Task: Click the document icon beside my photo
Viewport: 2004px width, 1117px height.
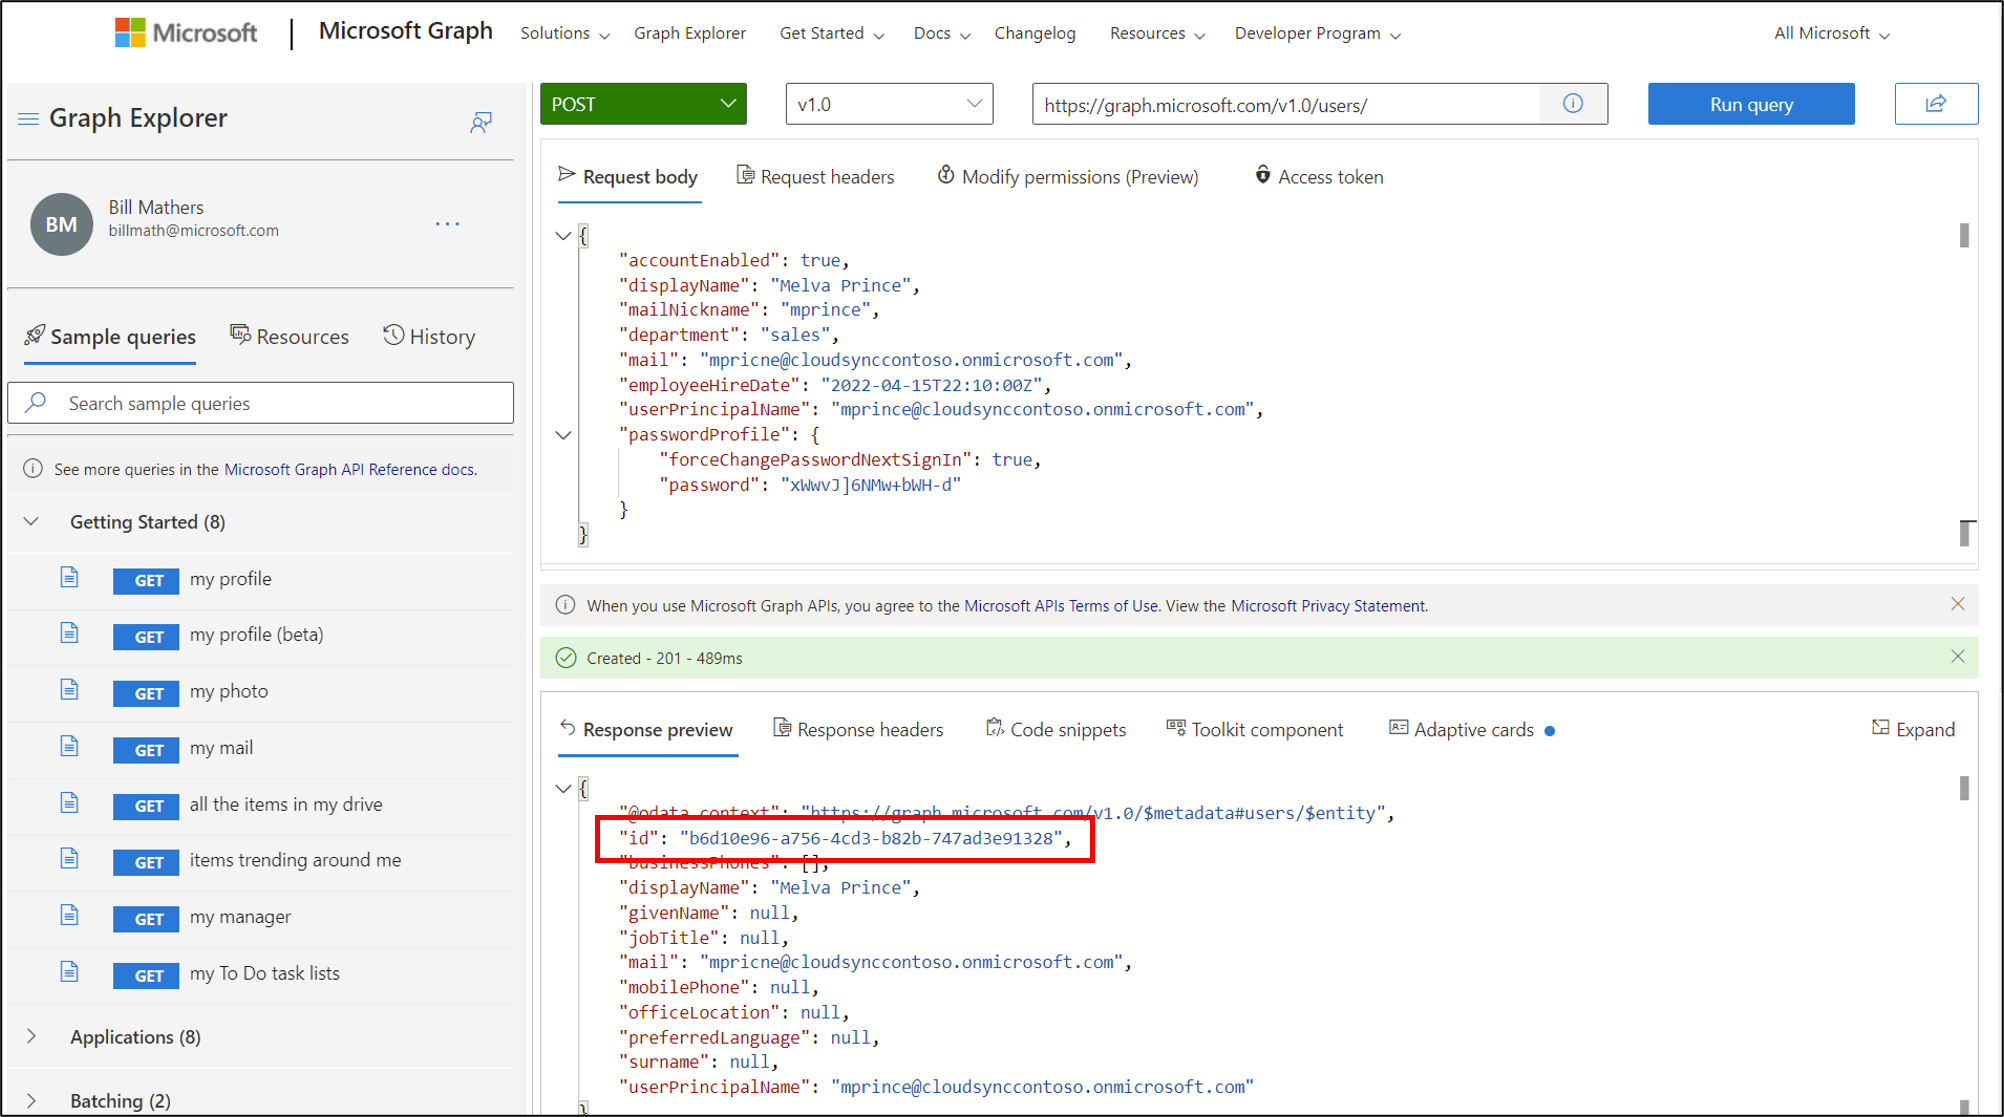Action: 69,690
